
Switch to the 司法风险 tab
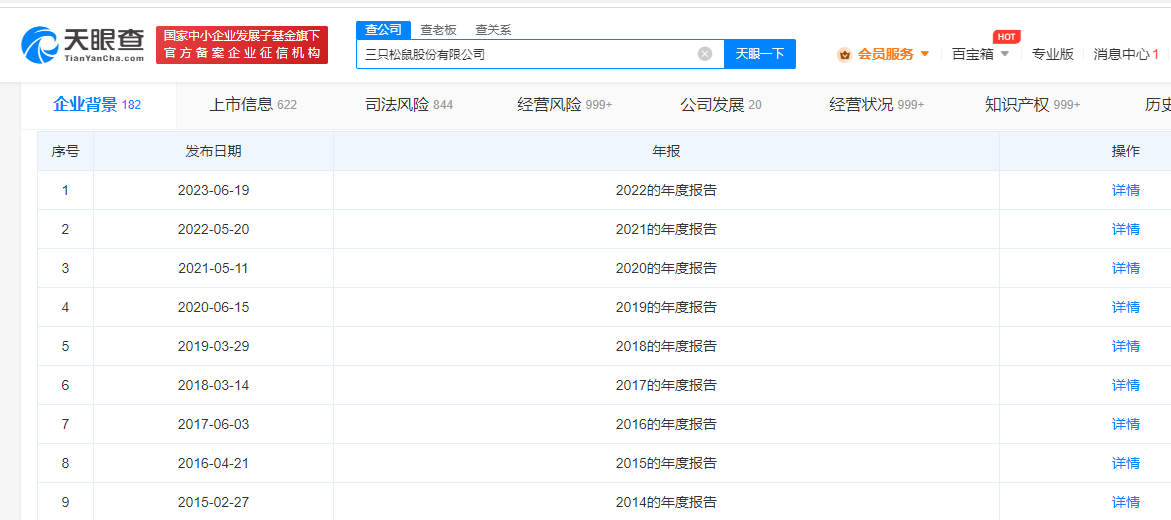click(409, 105)
